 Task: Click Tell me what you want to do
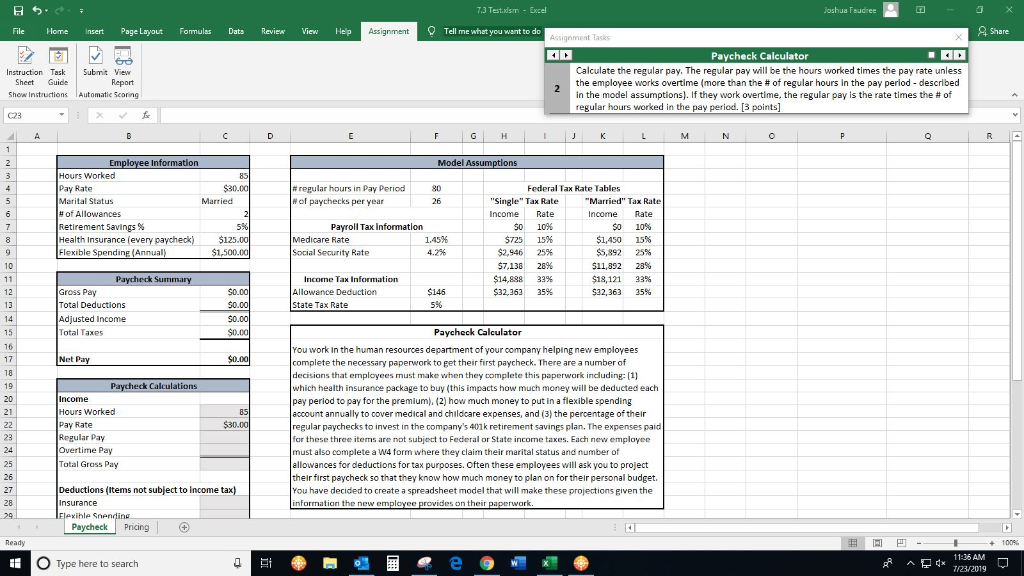pos(492,31)
